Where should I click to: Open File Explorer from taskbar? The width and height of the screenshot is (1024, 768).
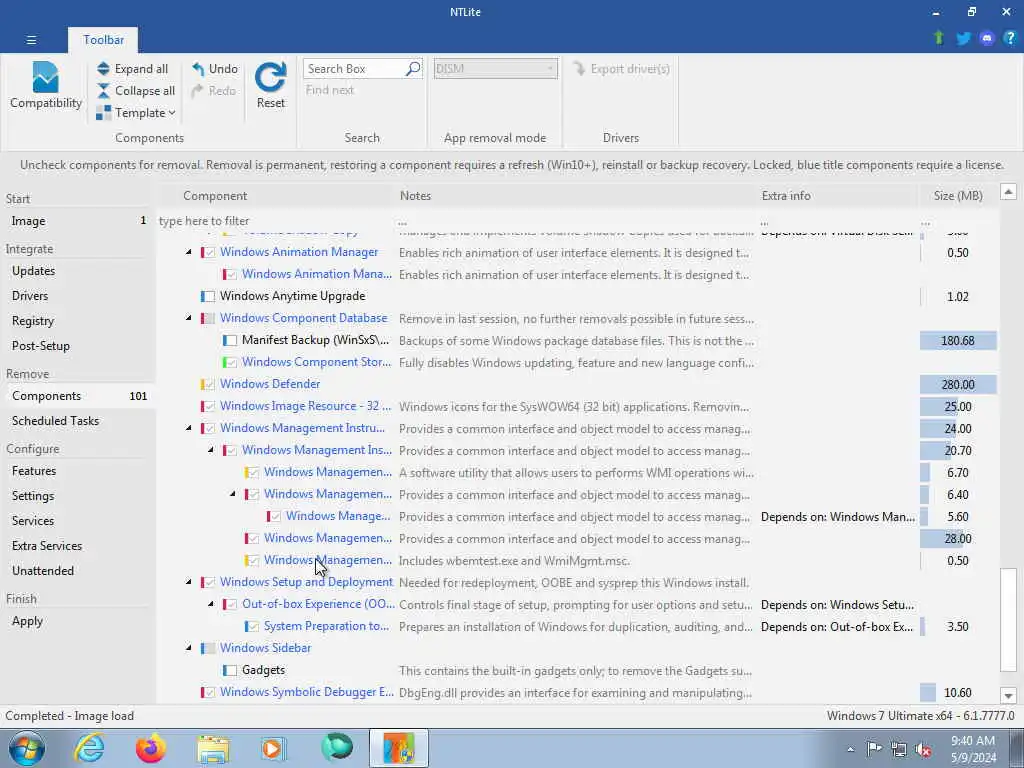point(213,748)
